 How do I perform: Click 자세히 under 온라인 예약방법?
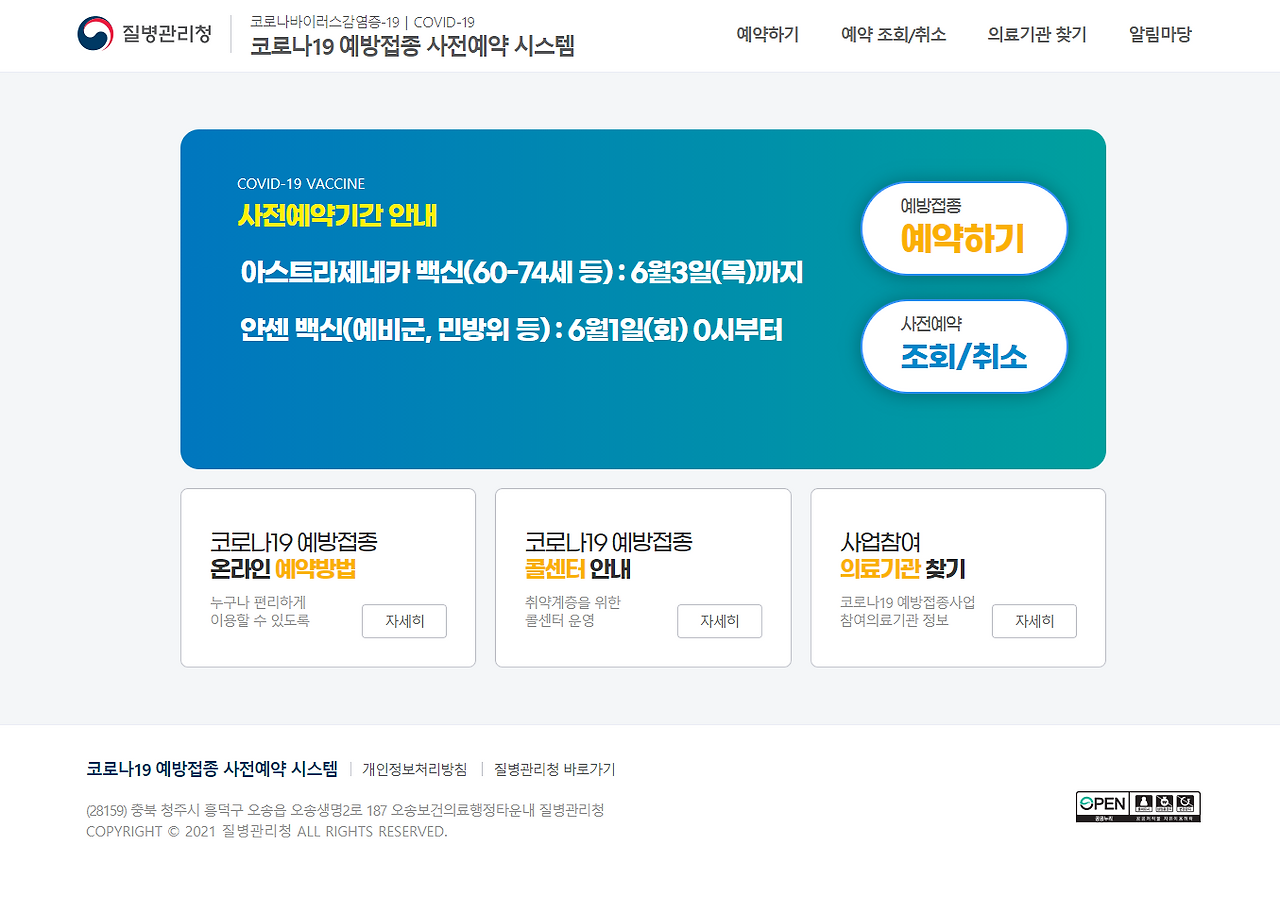pyautogui.click(x=404, y=621)
